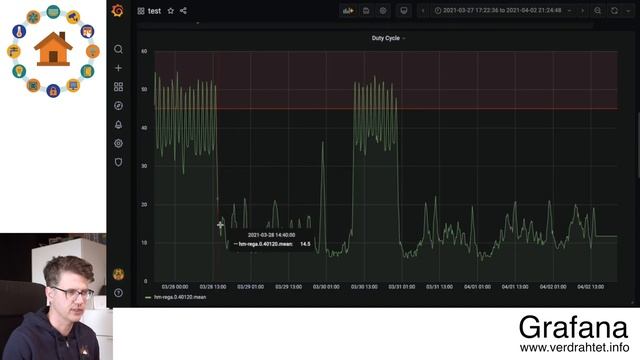Toggle hm-rega.0.40120.mean legend series

pos(180,297)
